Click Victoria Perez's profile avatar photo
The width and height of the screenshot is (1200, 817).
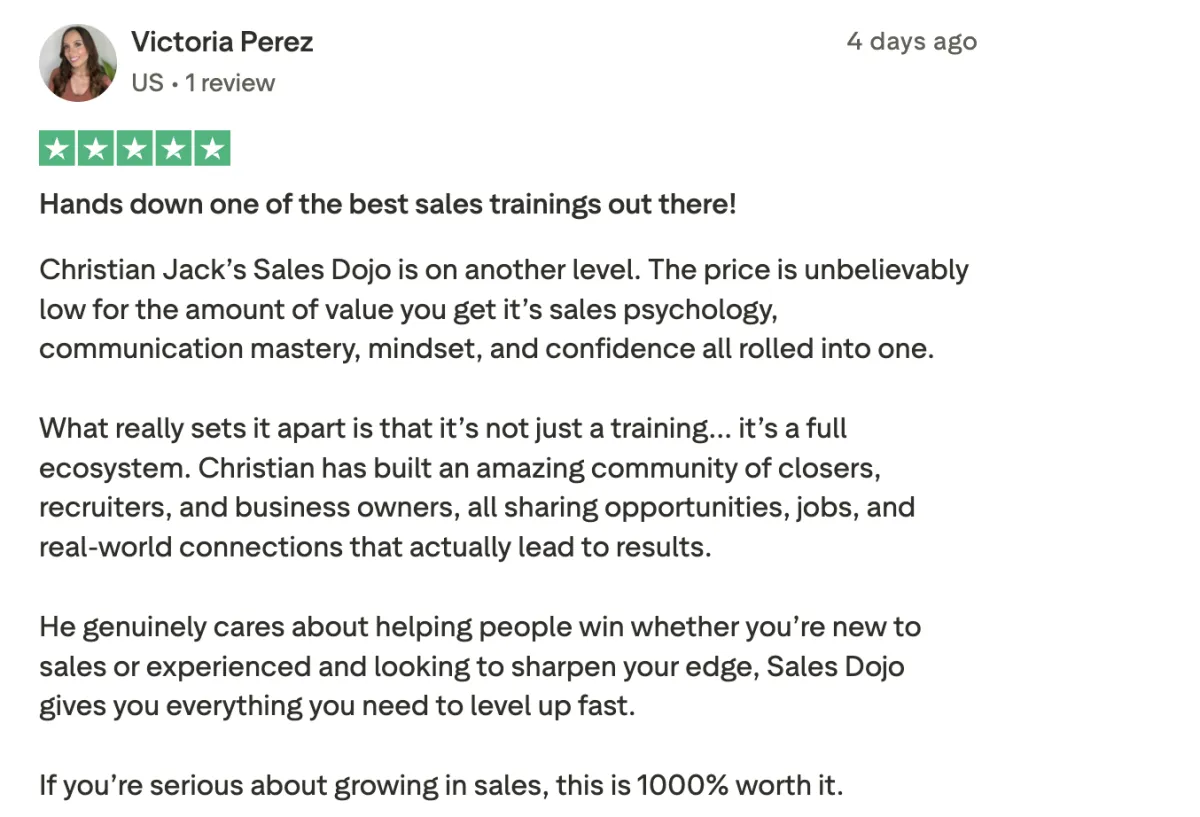pos(78,62)
